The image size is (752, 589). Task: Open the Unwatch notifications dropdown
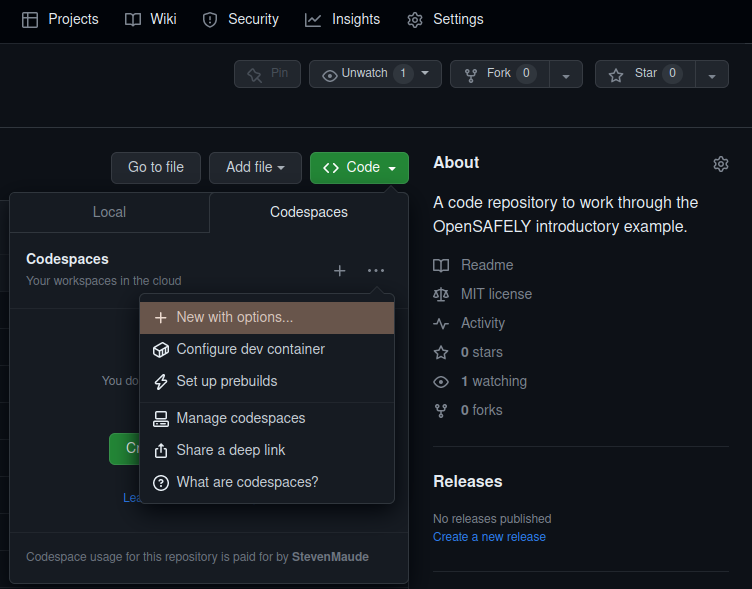(375, 74)
